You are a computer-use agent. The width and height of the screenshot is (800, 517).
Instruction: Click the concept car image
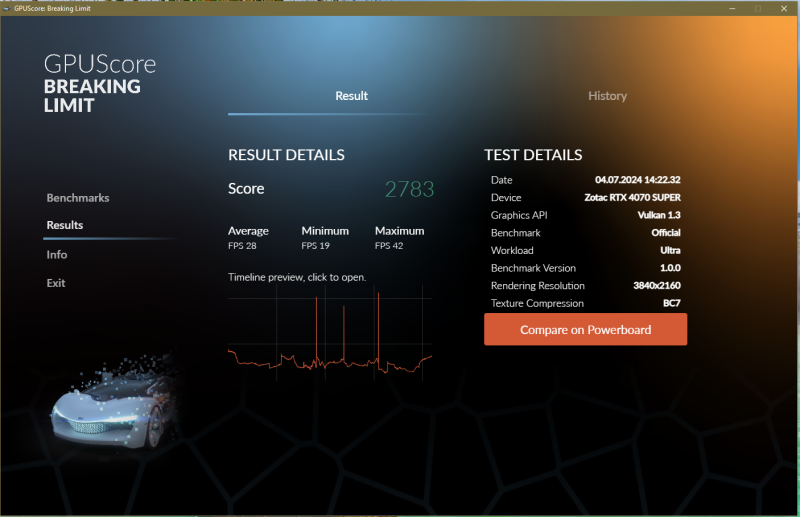pyautogui.click(x=113, y=403)
